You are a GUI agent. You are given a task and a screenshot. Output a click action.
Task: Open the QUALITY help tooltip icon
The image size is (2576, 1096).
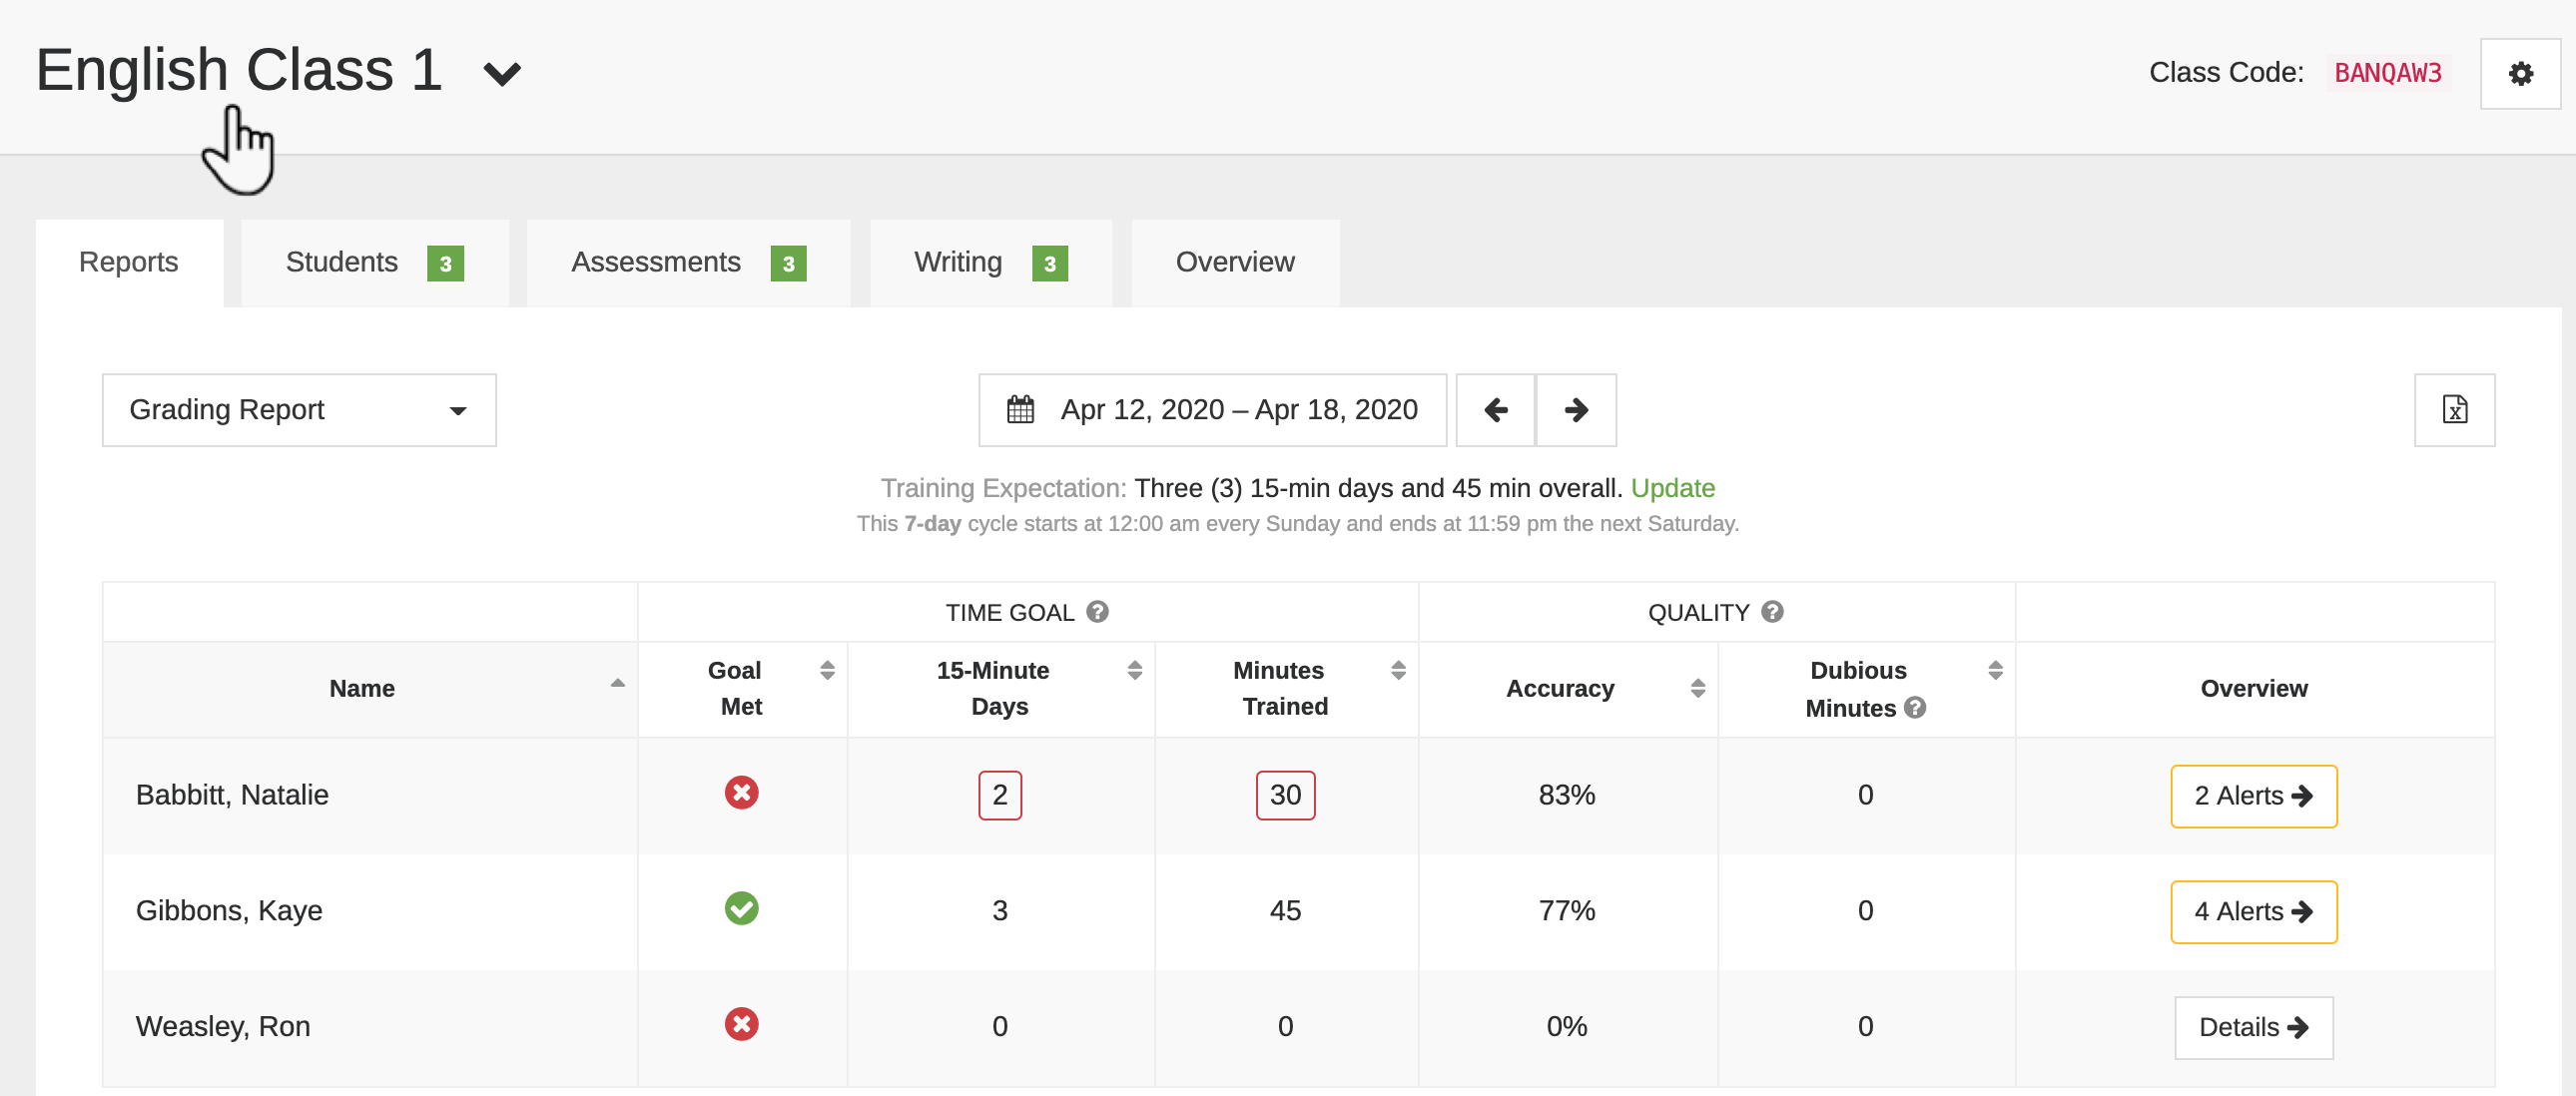[1772, 612]
